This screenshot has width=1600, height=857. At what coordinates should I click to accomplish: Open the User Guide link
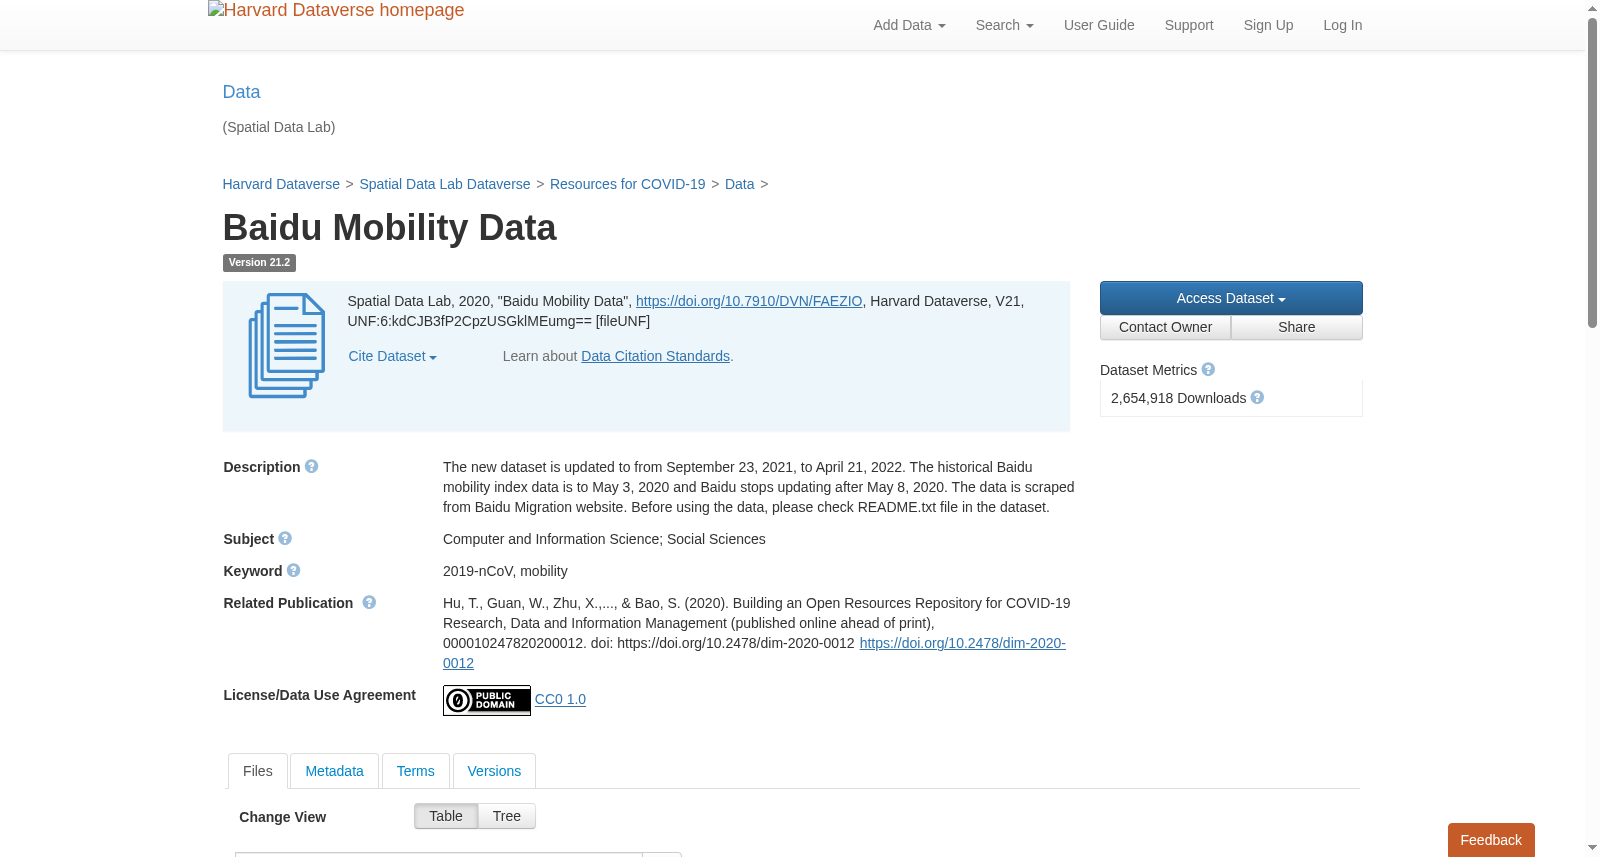pyautogui.click(x=1099, y=25)
